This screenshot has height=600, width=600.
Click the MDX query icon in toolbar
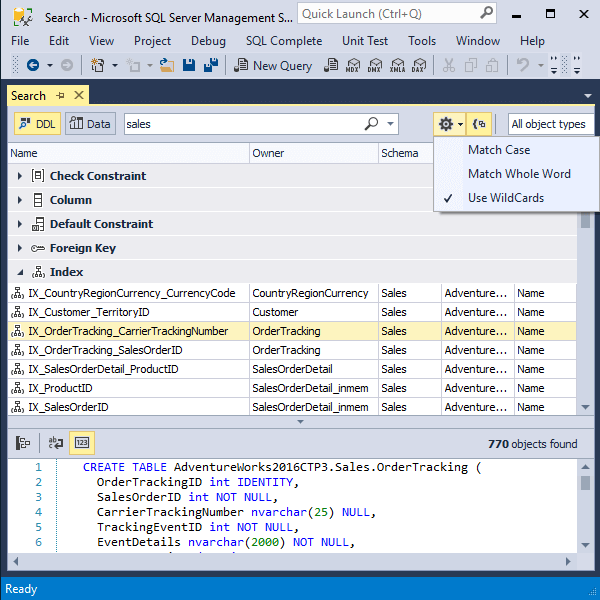[352, 65]
